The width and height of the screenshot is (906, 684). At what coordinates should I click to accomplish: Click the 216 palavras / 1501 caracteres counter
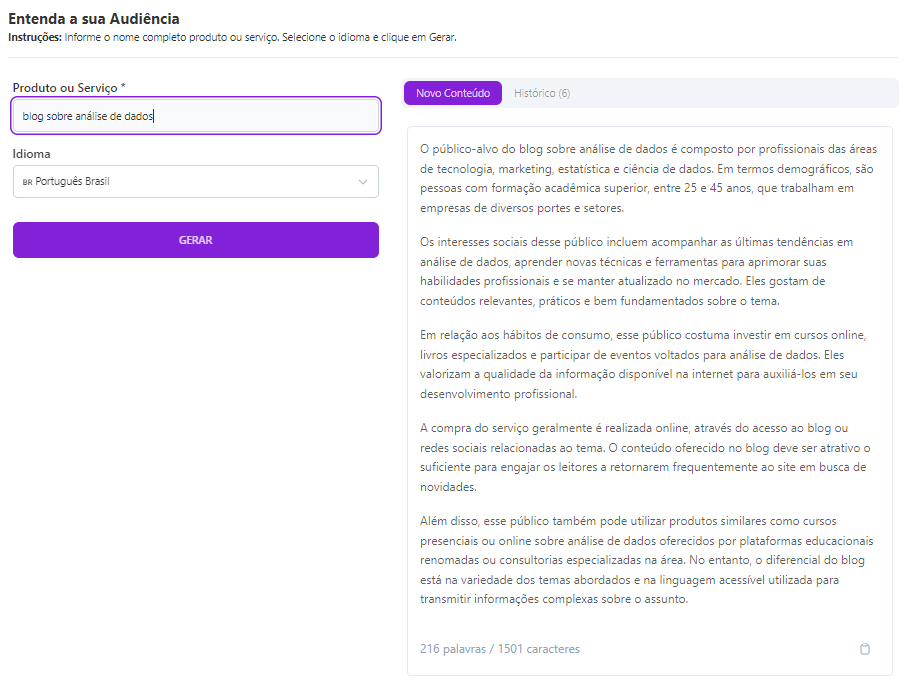pyautogui.click(x=499, y=649)
